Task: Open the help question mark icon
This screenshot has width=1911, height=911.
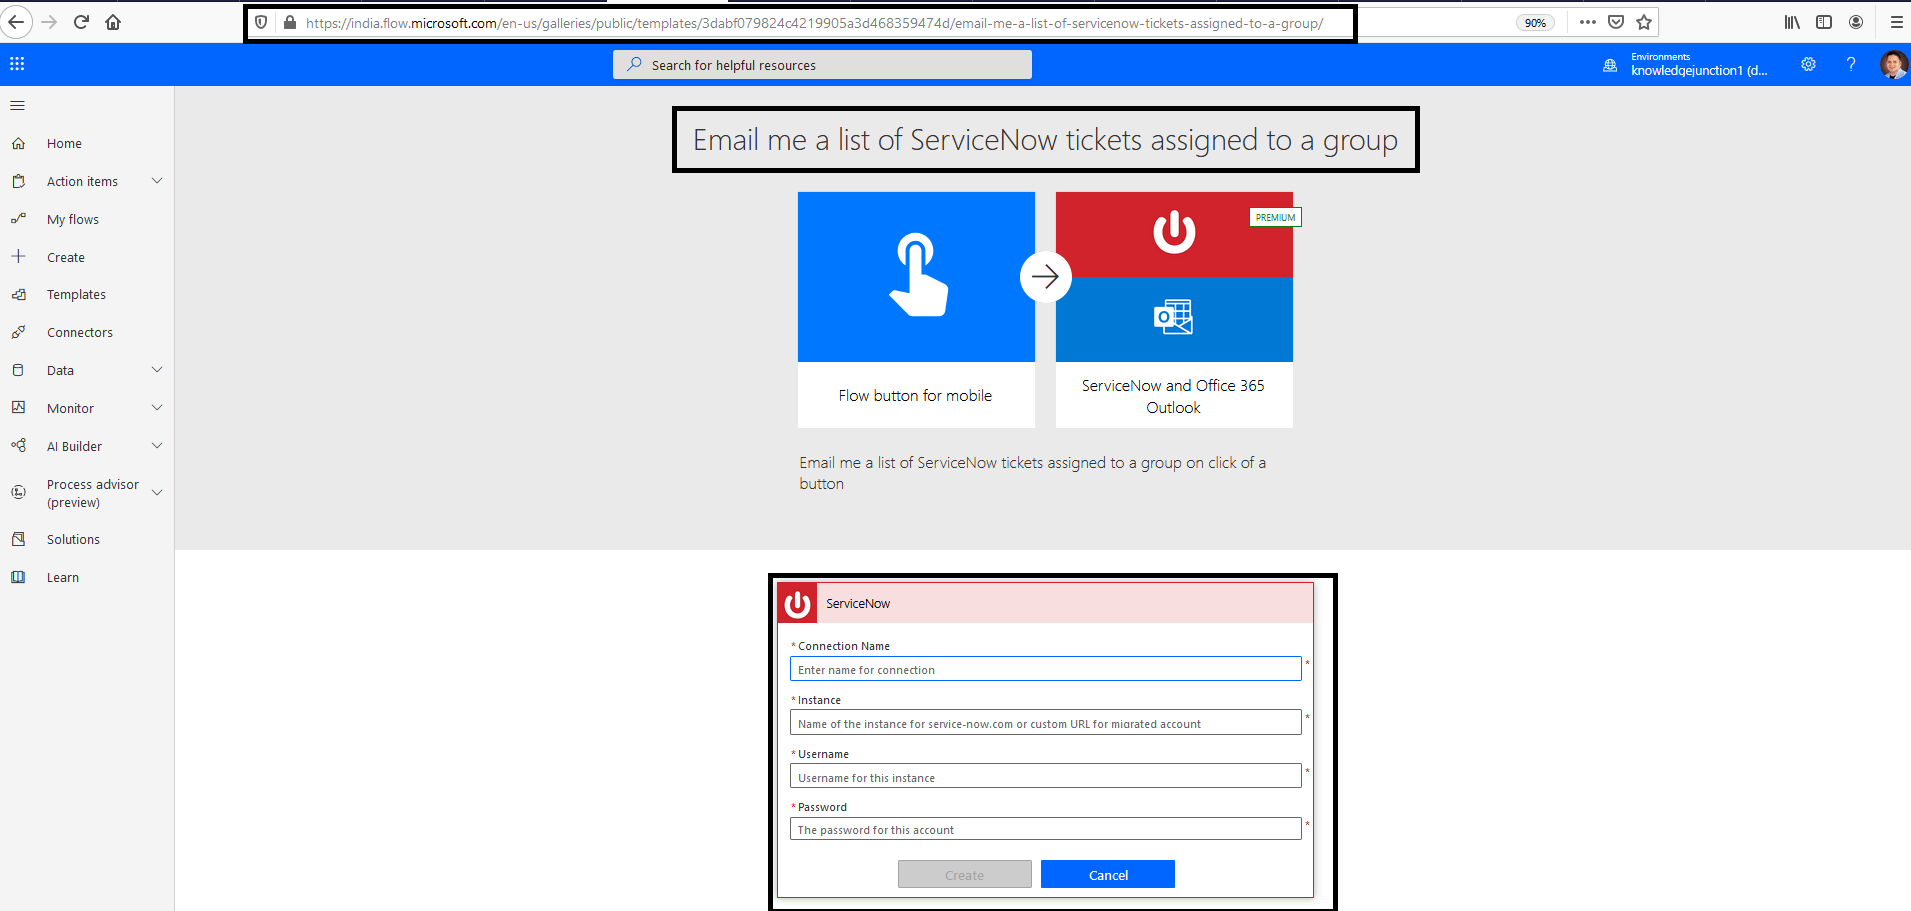Action: [1851, 64]
